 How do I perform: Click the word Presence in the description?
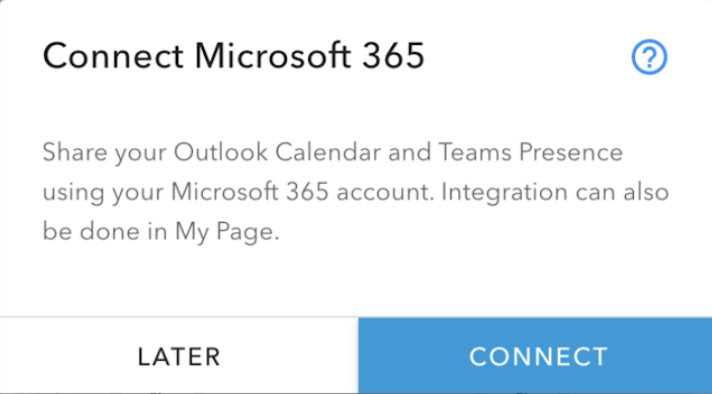pos(571,152)
